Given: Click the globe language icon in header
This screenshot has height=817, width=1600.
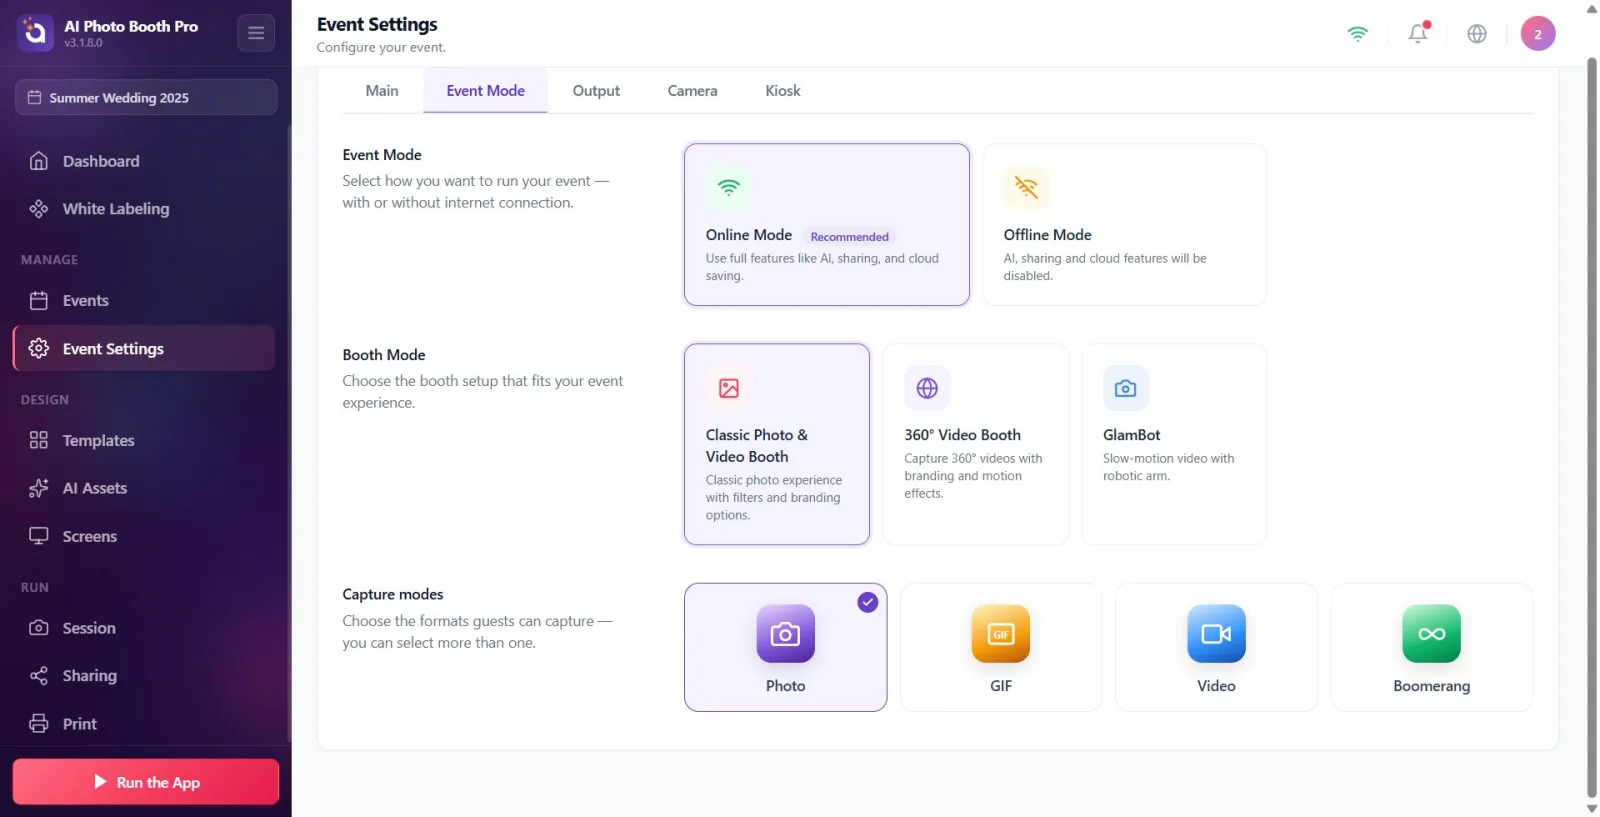Looking at the screenshot, I should [x=1477, y=34].
